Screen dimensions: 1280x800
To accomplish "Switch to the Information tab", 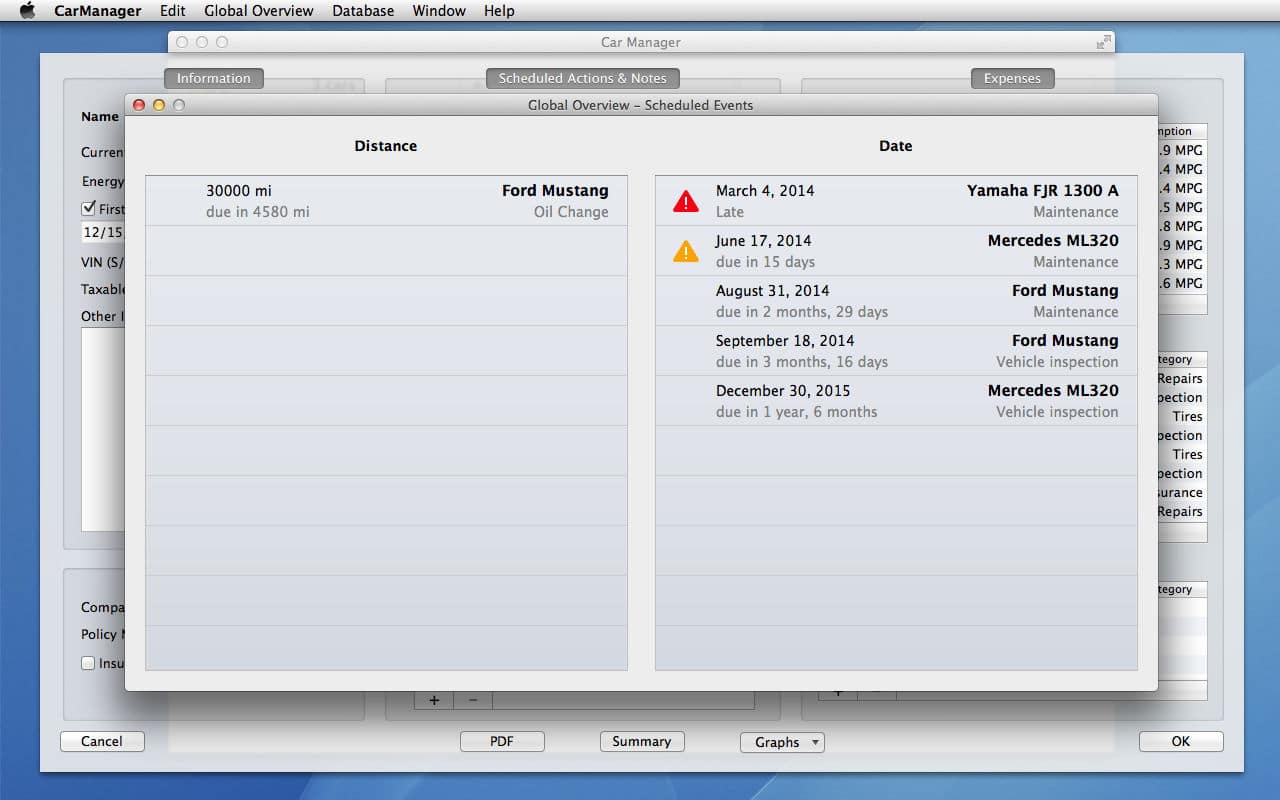I will tap(214, 78).
